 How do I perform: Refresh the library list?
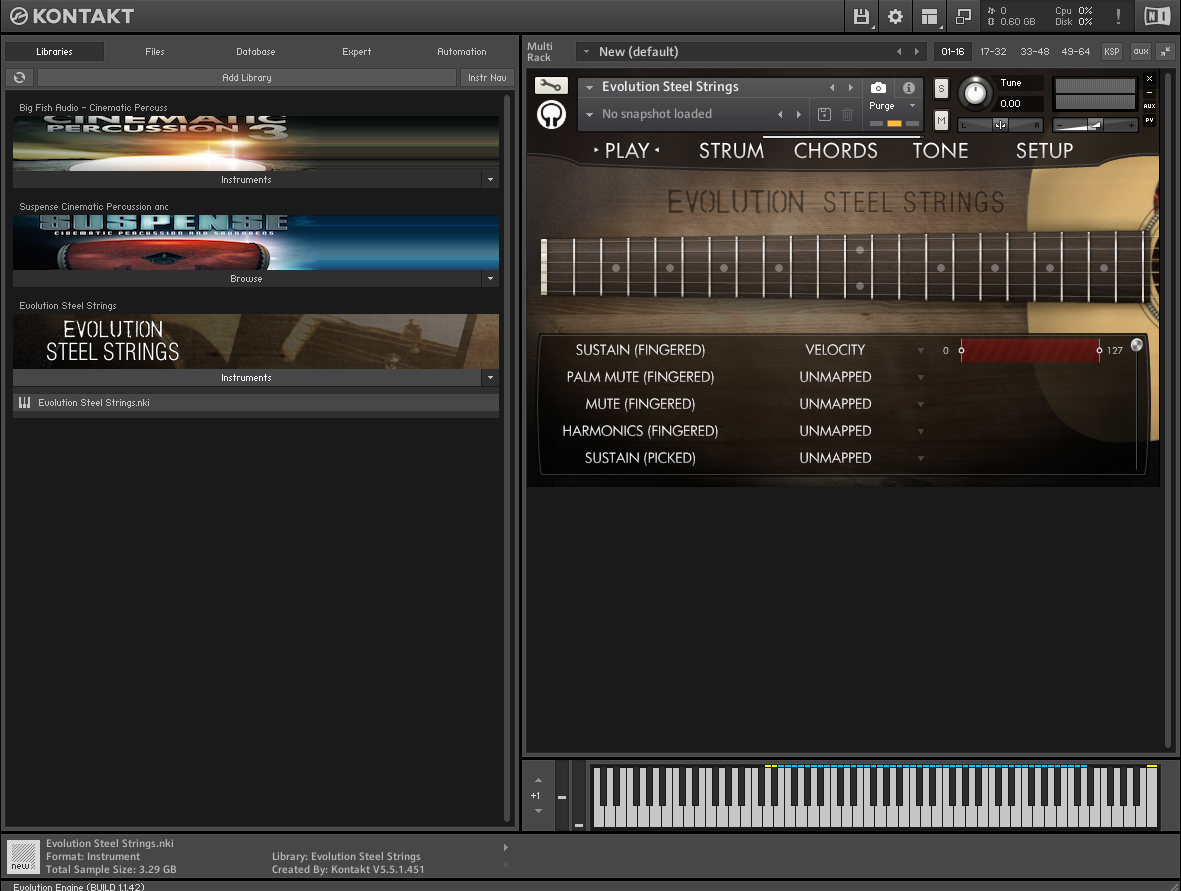point(20,78)
